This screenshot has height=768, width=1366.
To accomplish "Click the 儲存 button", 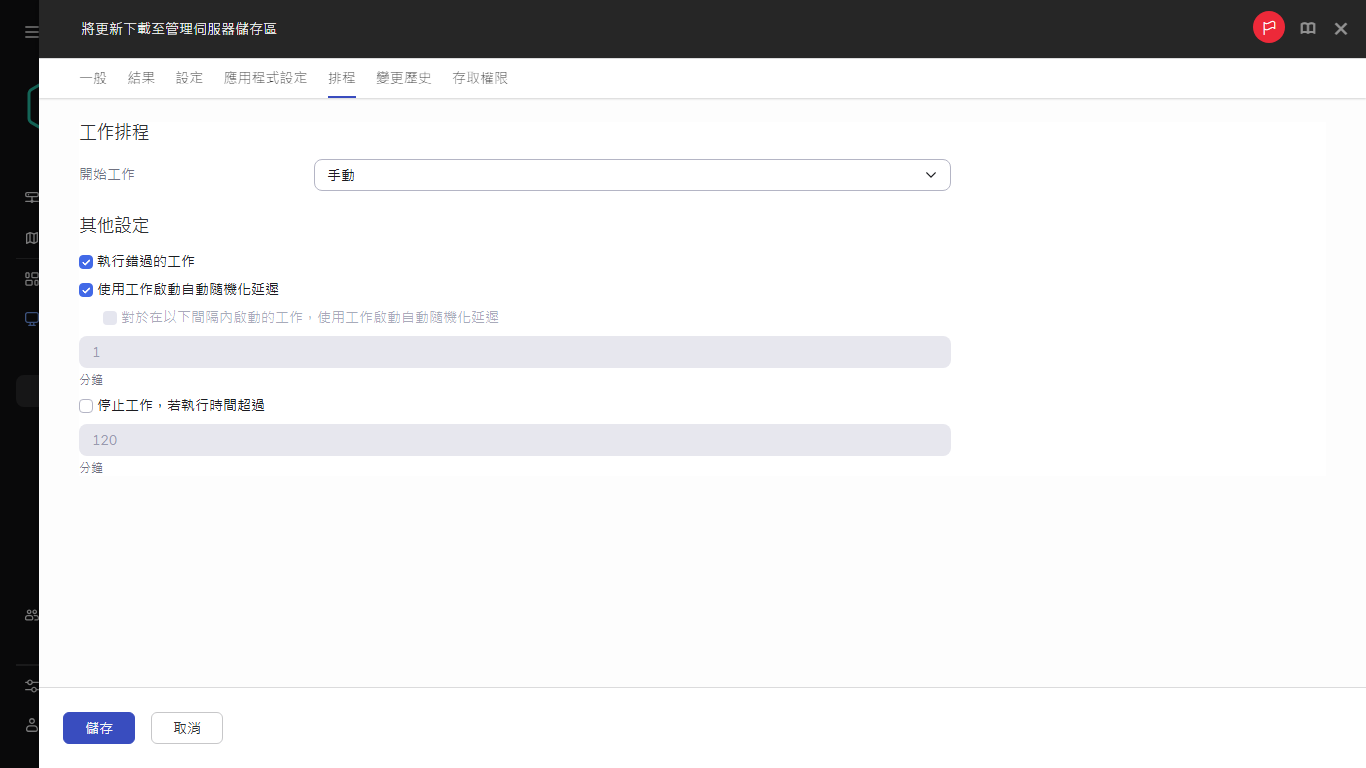I will [99, 728].
